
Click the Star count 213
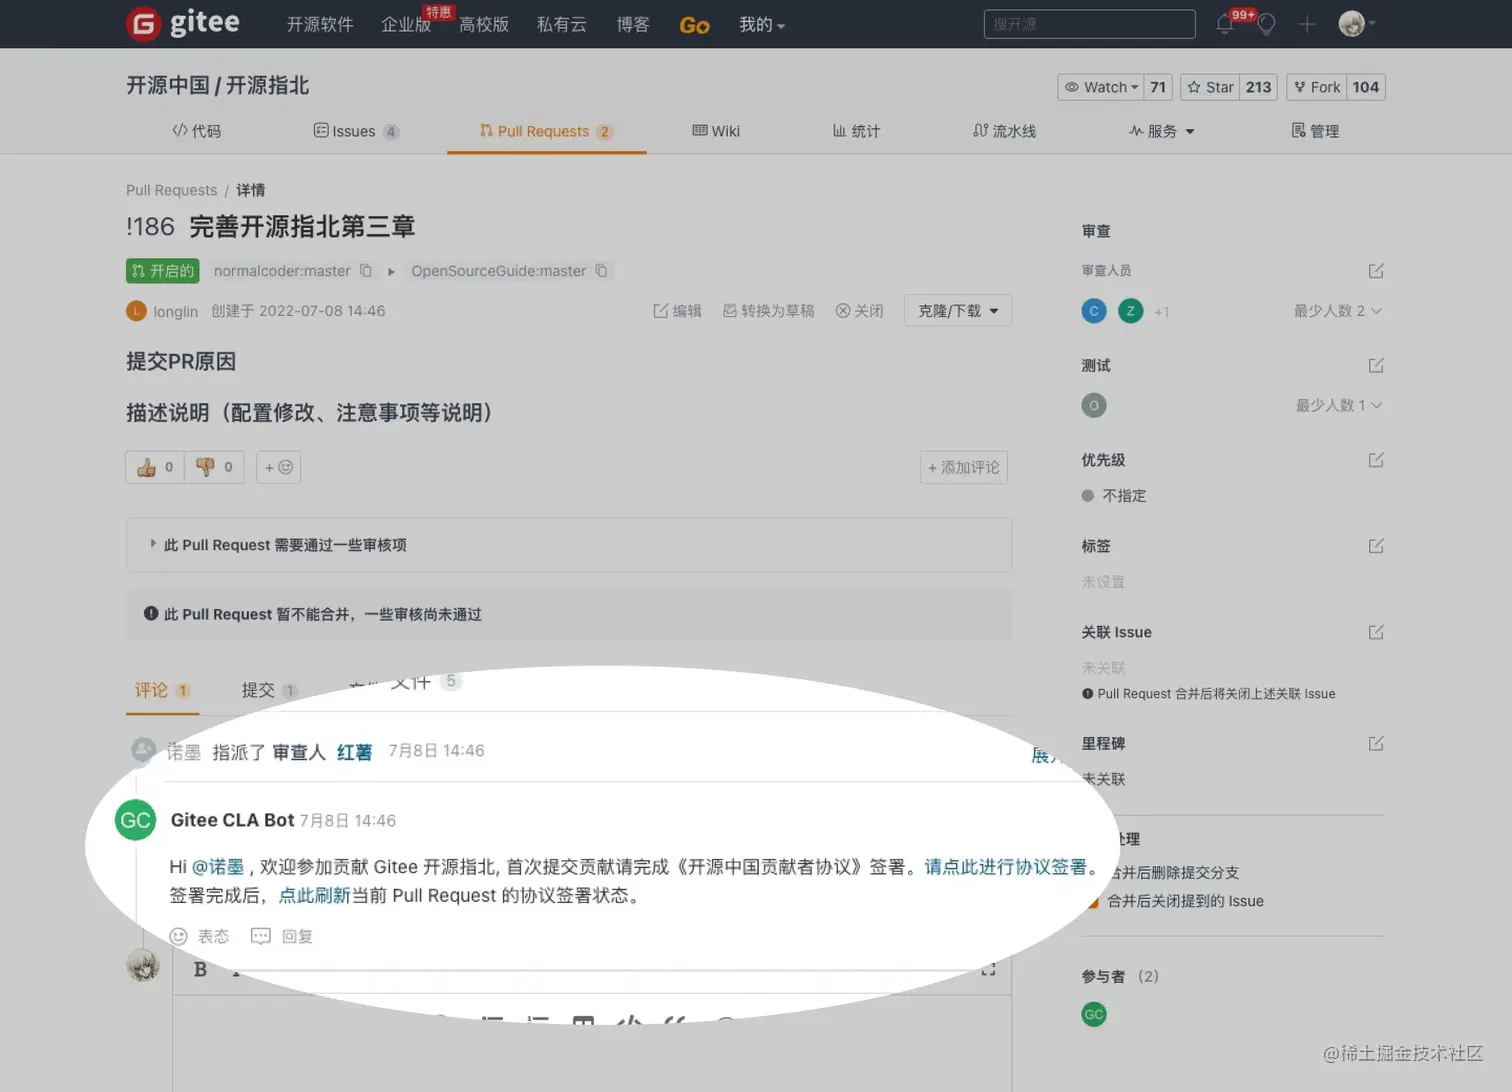click(x=1259, y=87)
